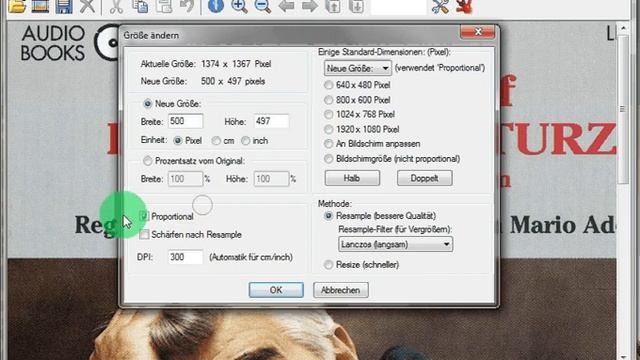640x360 pixels.
Task: Select the 'Neue Größe' radio option
Action: pyautogui.click(x=147, y=104)
